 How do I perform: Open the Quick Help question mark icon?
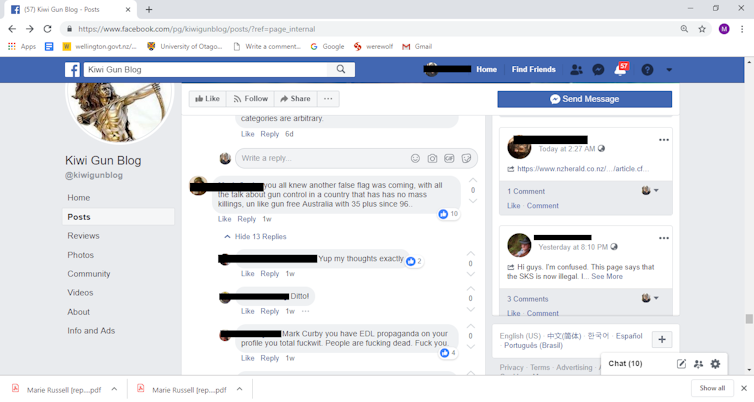tap(647, 70)
